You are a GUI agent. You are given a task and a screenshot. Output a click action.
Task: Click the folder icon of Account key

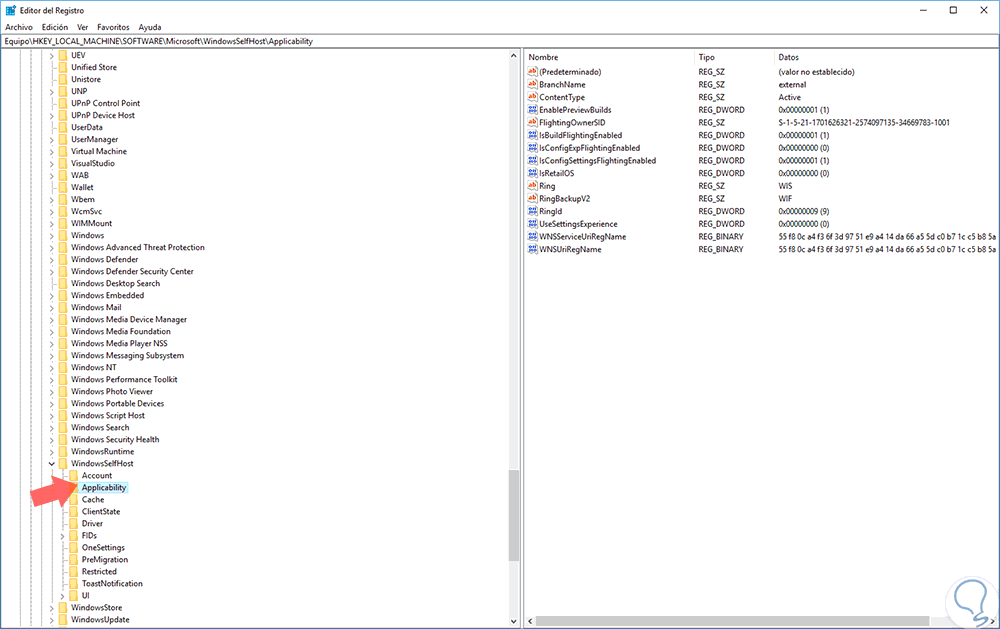[x=73, y=475]
